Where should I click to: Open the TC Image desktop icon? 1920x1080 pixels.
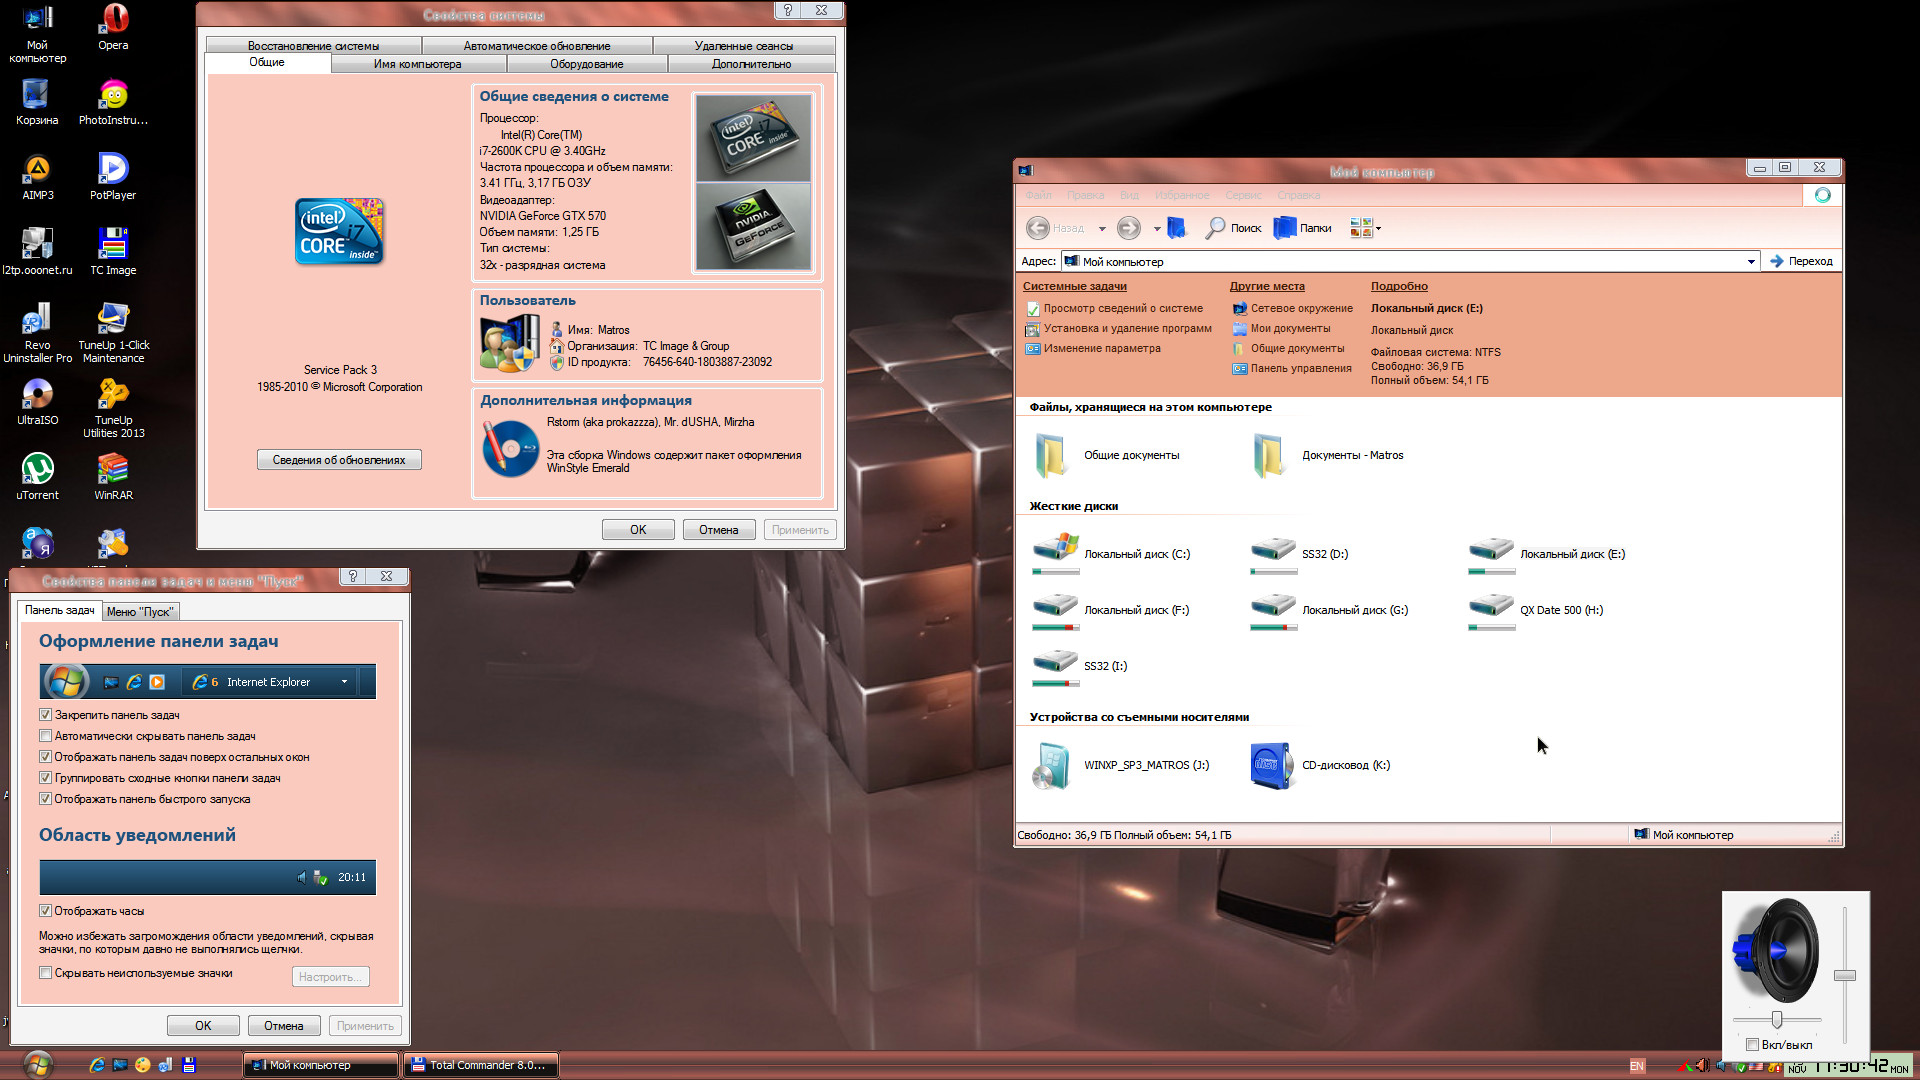point(113,252)
